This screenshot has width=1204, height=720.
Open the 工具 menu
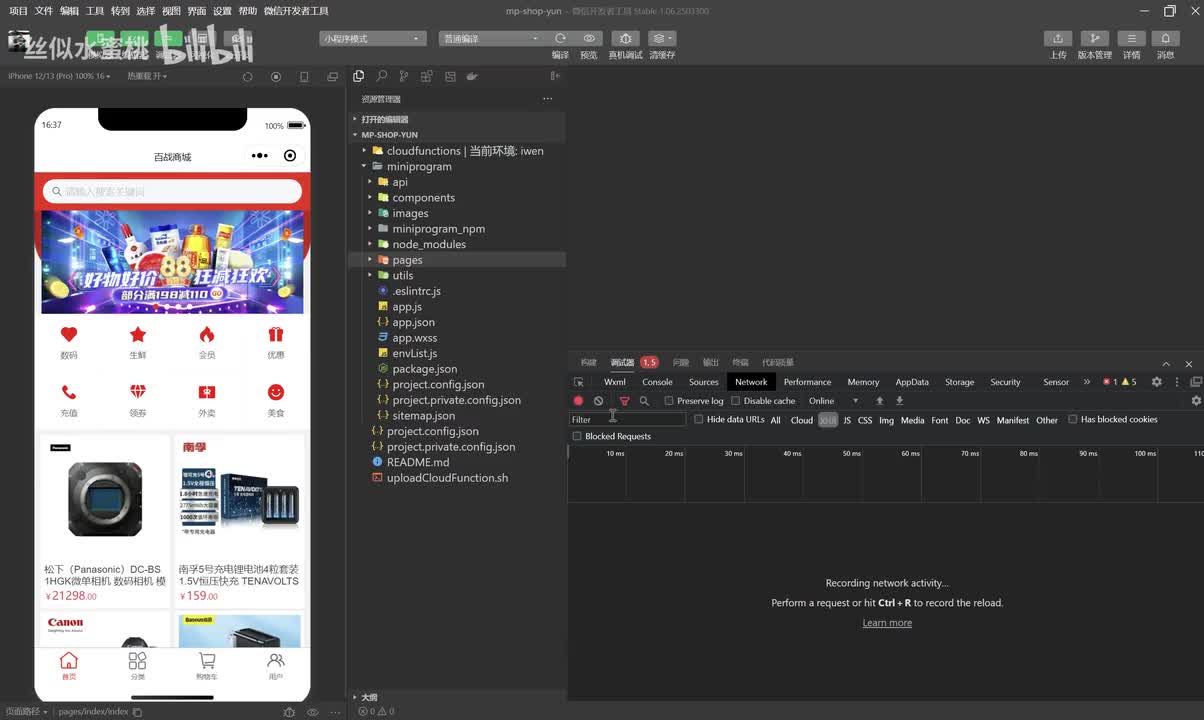(x=95, y=11)
